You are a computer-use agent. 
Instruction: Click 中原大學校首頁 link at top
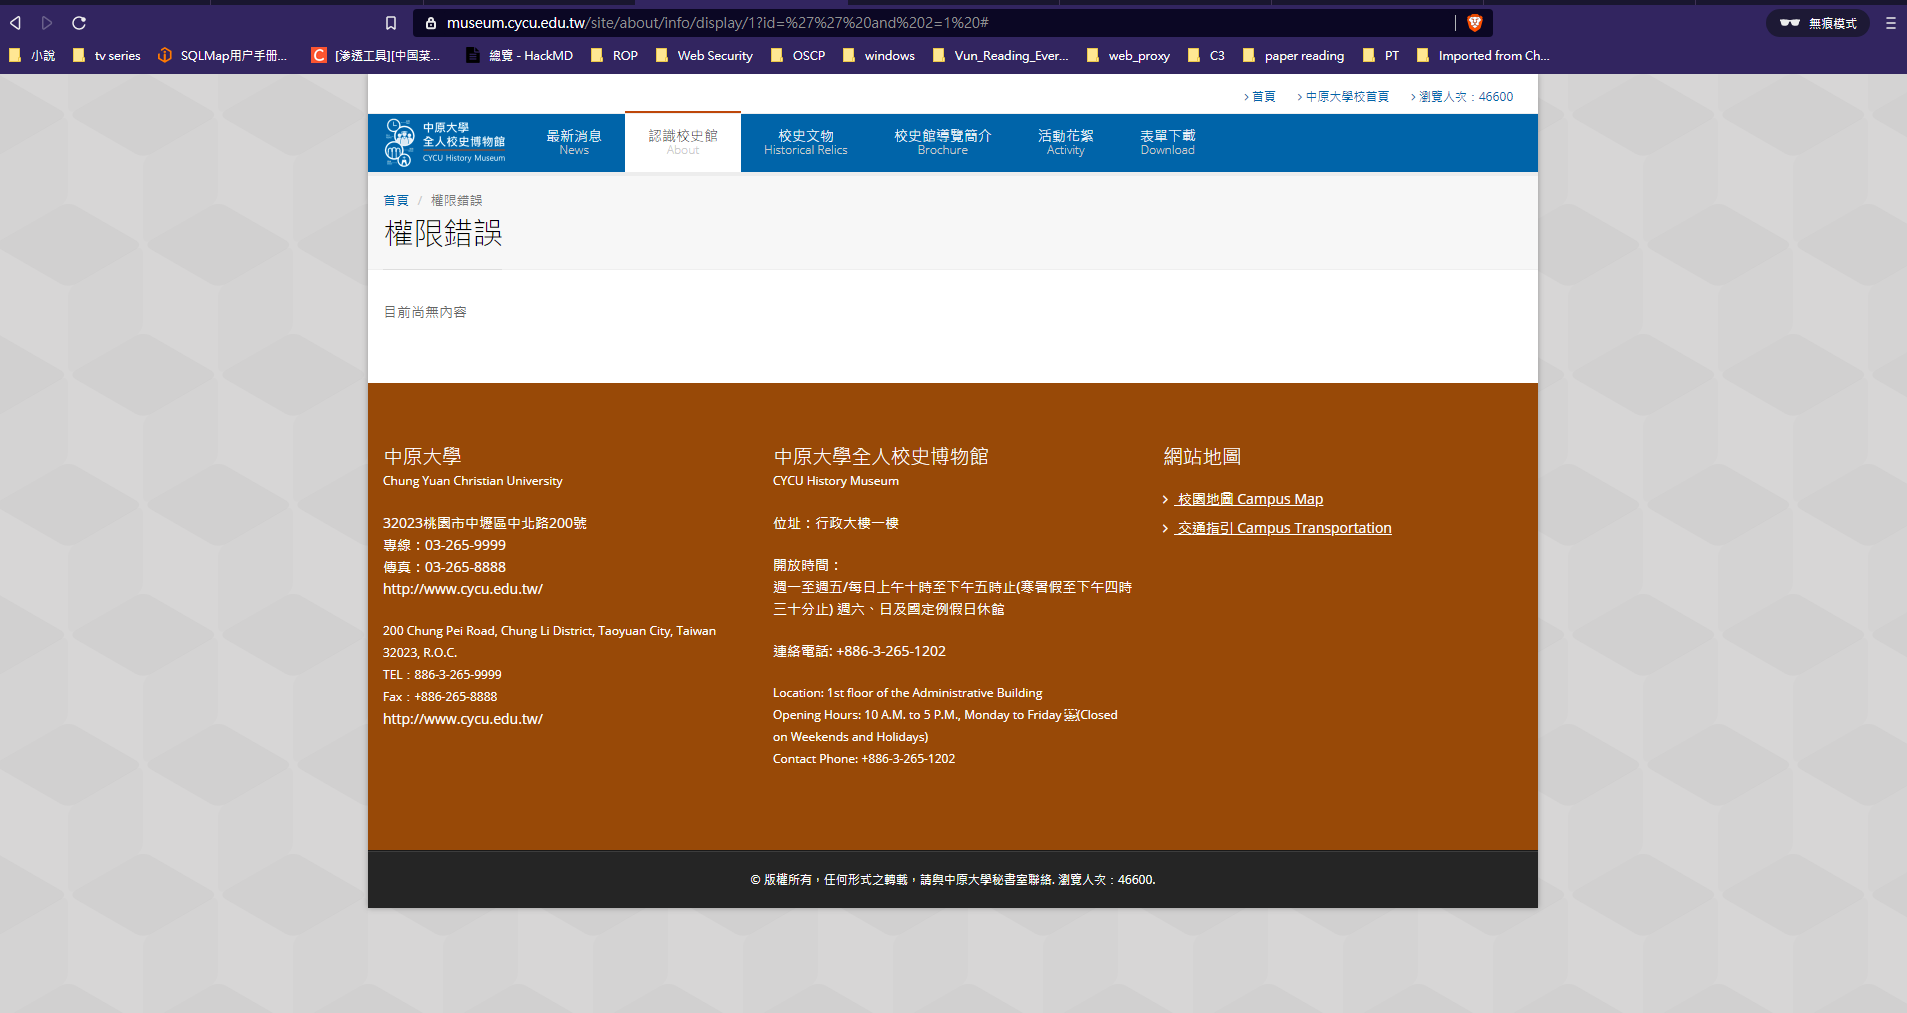[1347, 97]
